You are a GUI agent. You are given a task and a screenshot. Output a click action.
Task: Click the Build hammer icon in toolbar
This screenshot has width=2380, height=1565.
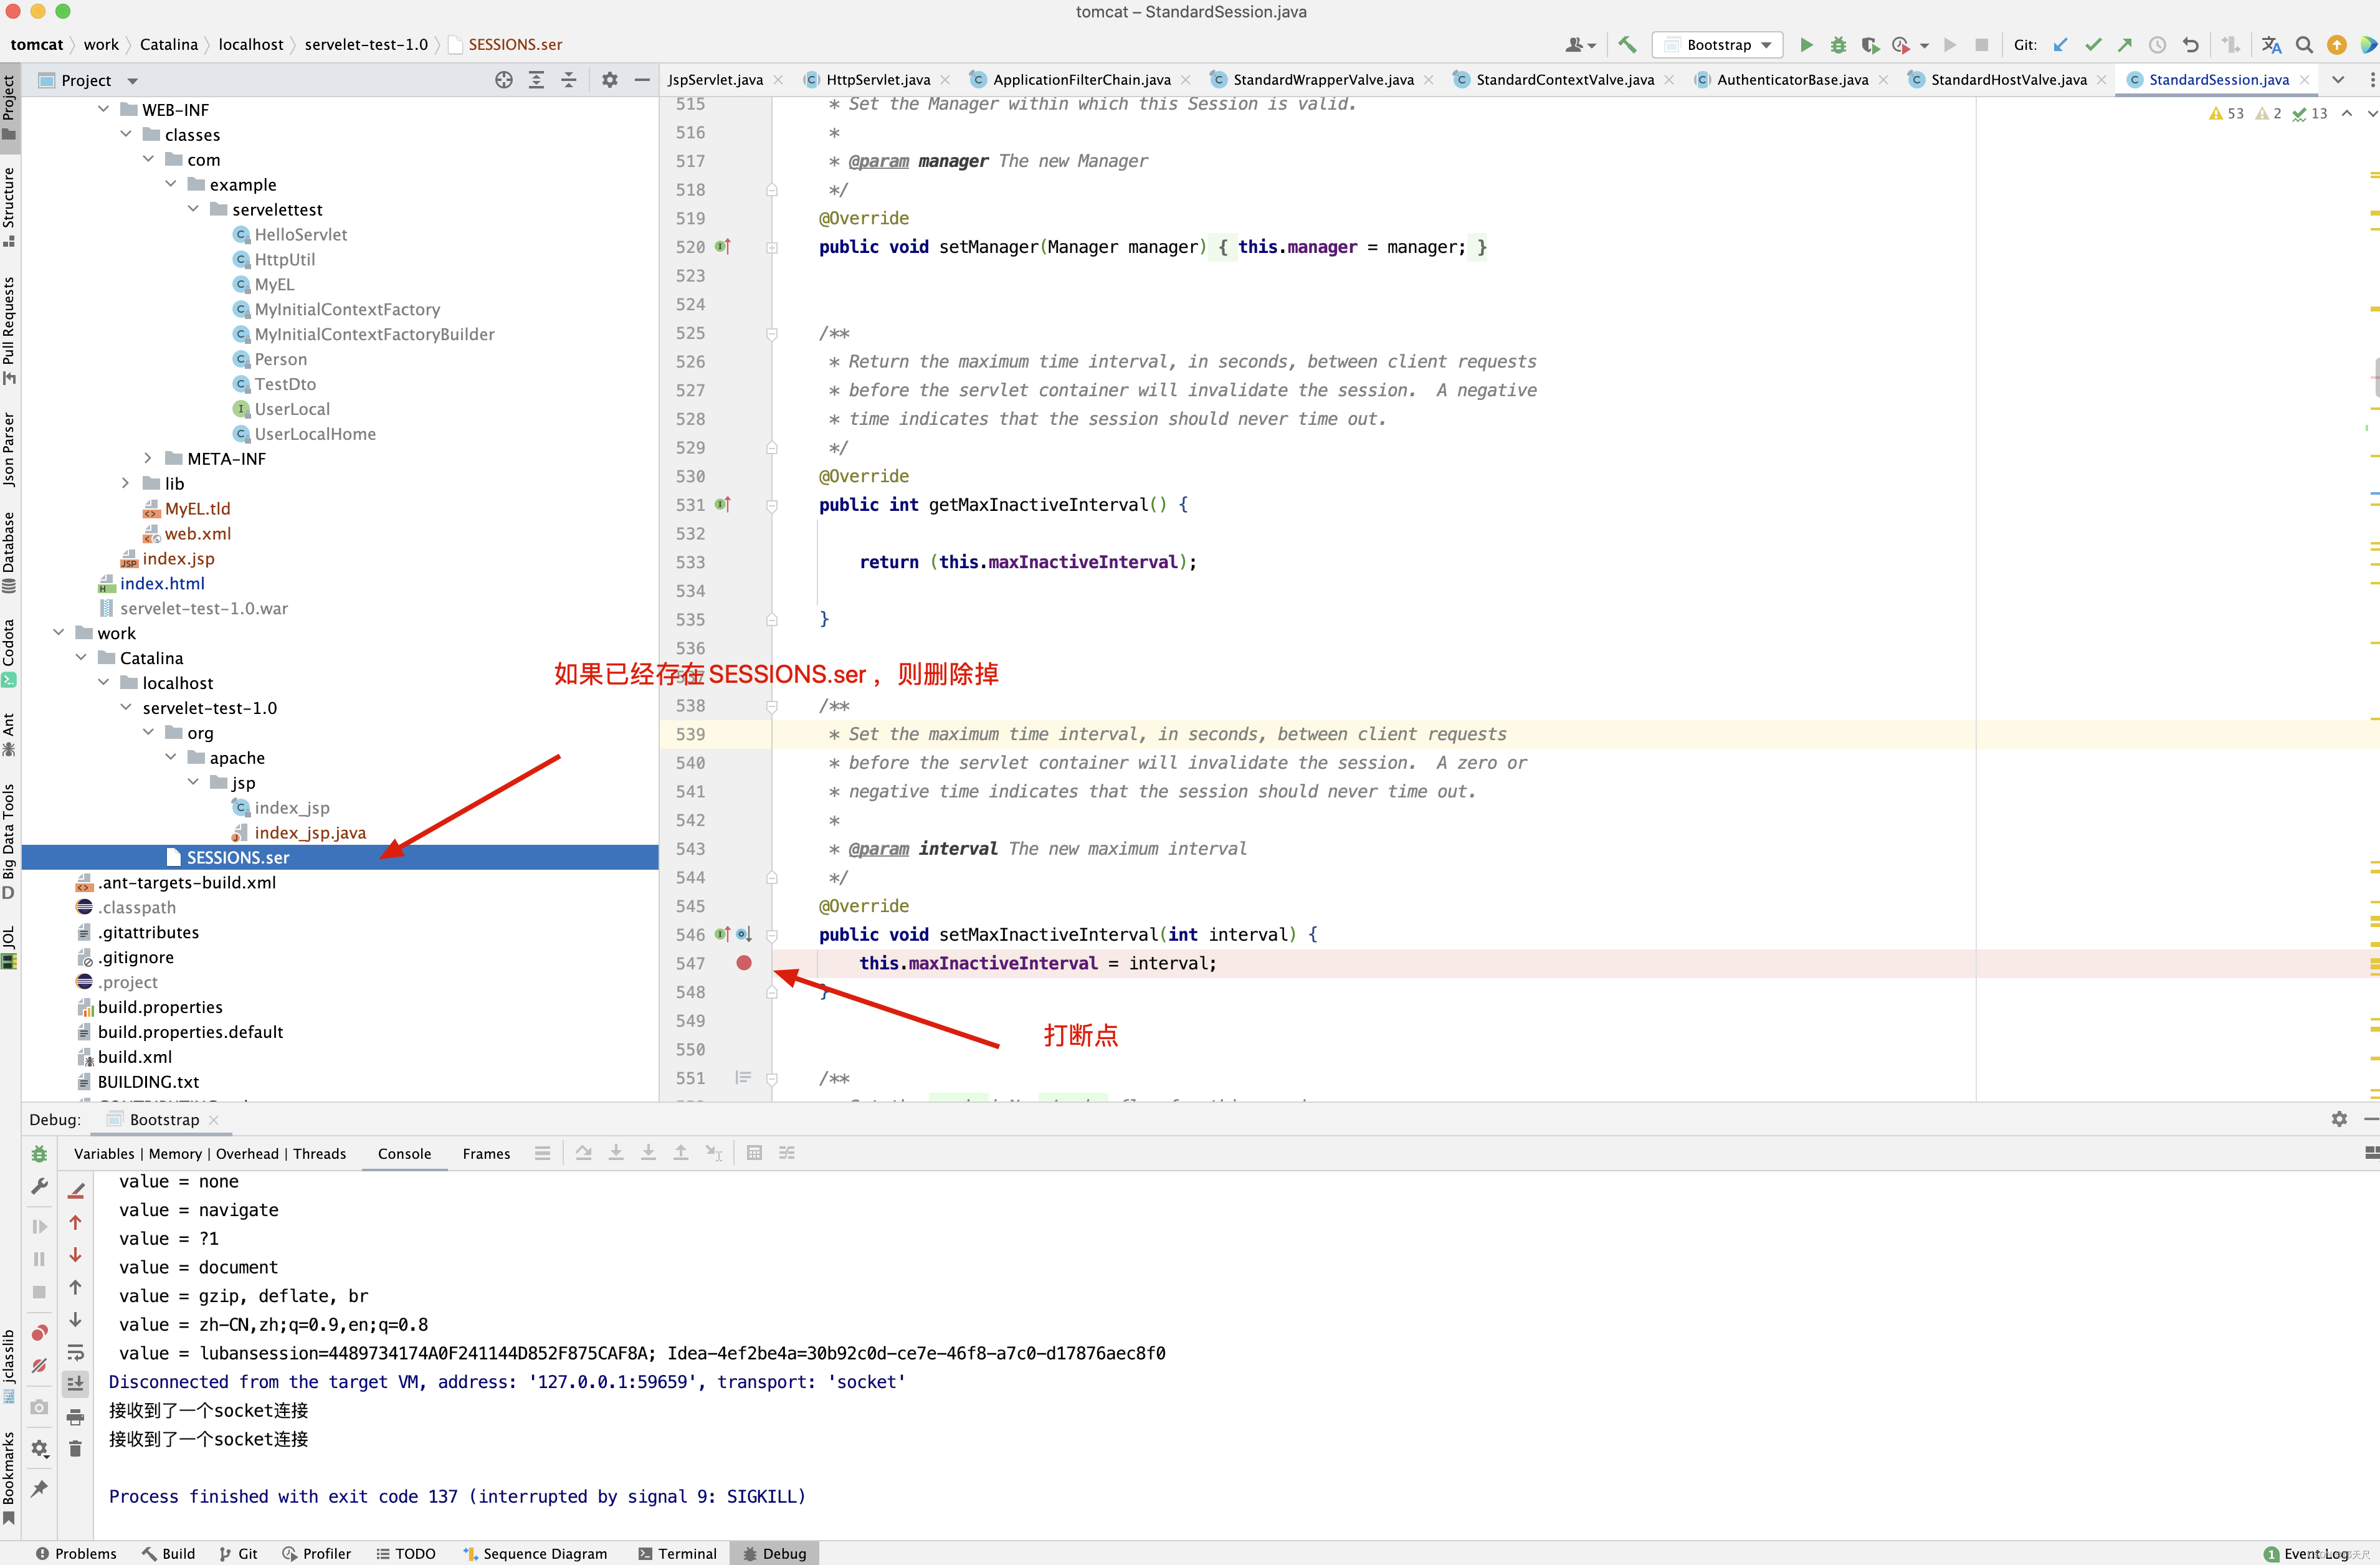pyautogui.click(x=1627, y=44)
